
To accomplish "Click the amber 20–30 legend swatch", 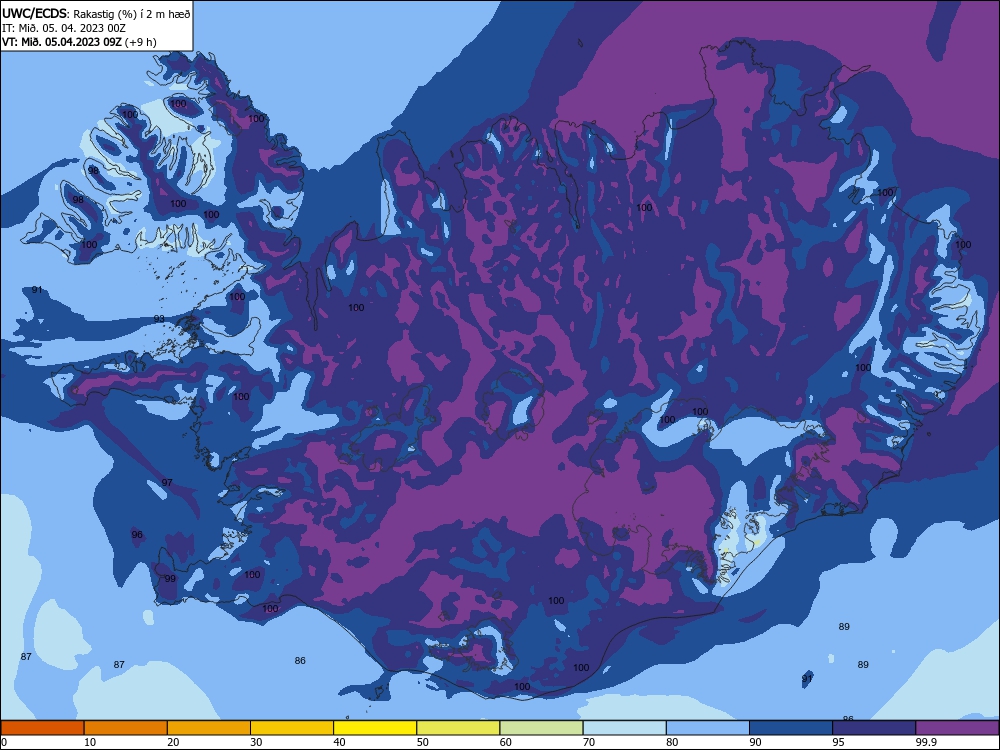I will click(x=209, y=728).
